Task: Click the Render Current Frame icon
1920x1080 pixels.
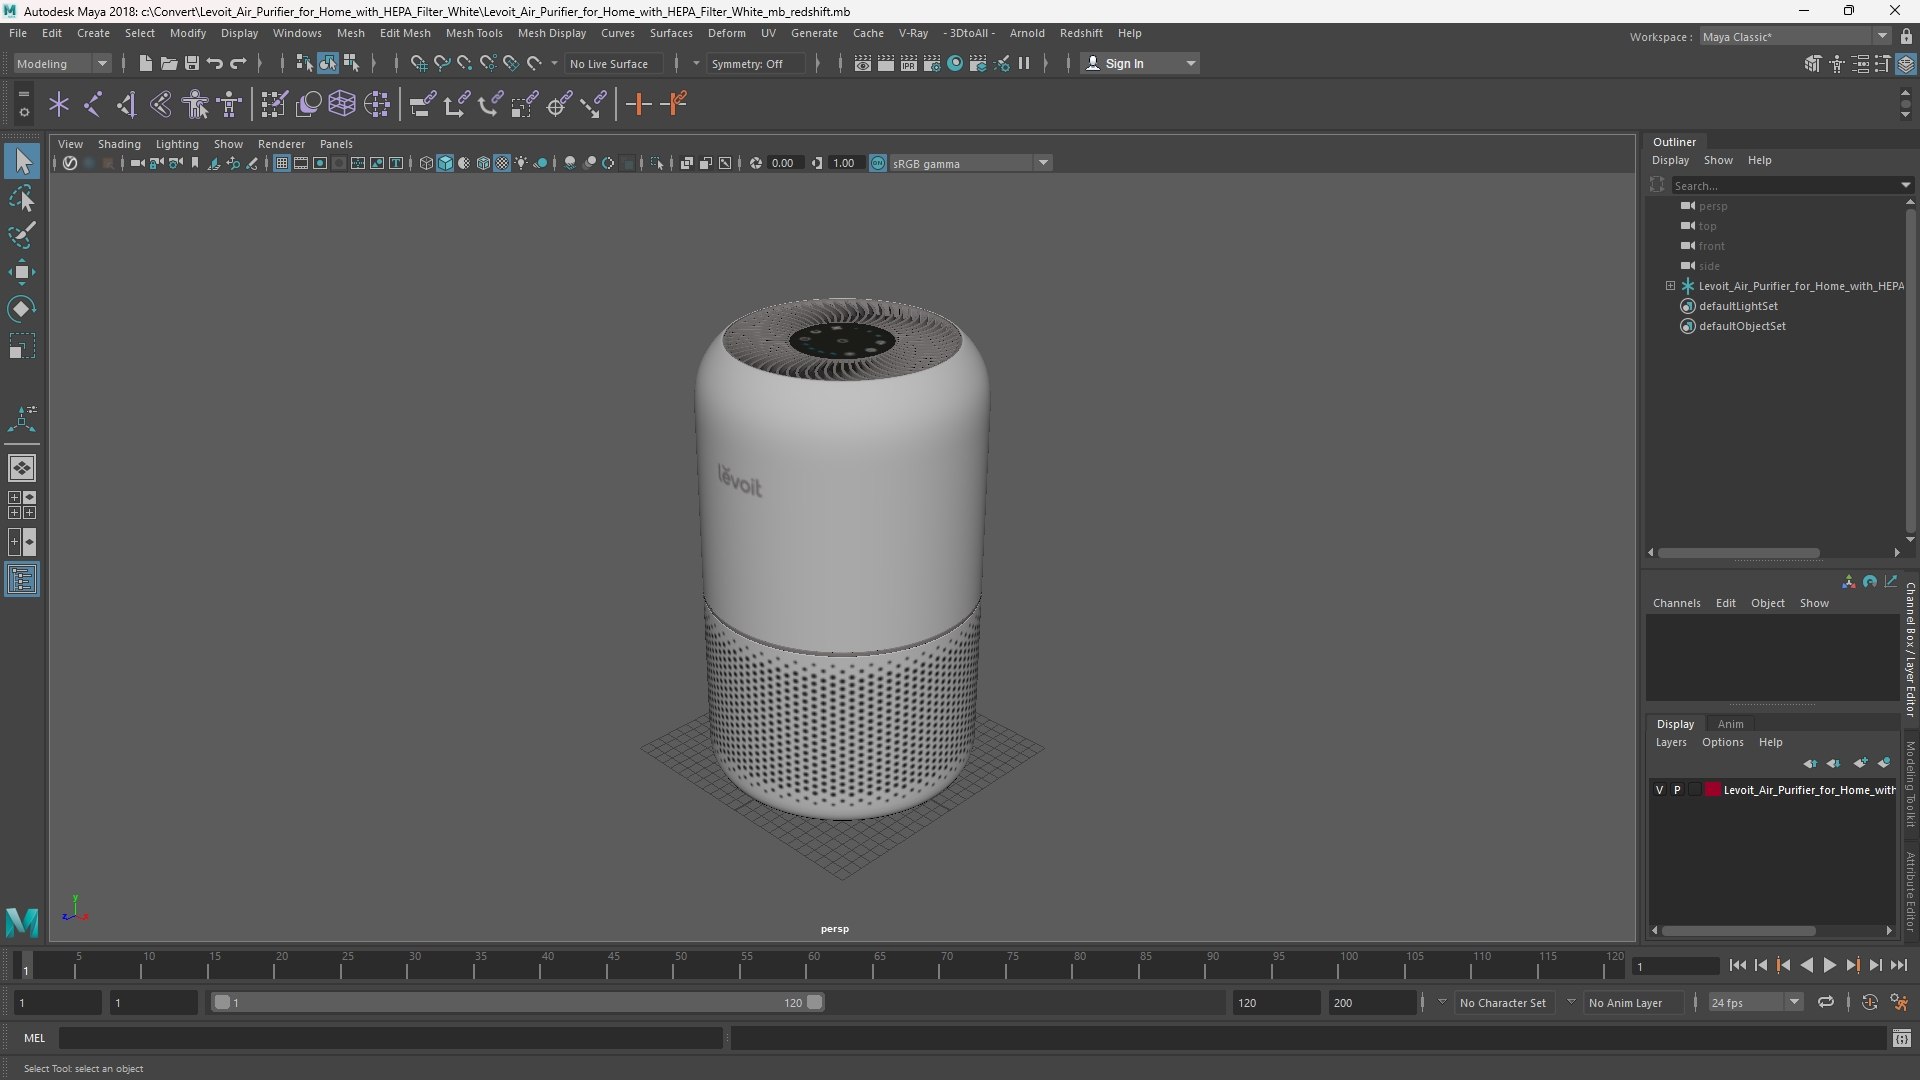Action: point(886,63)
